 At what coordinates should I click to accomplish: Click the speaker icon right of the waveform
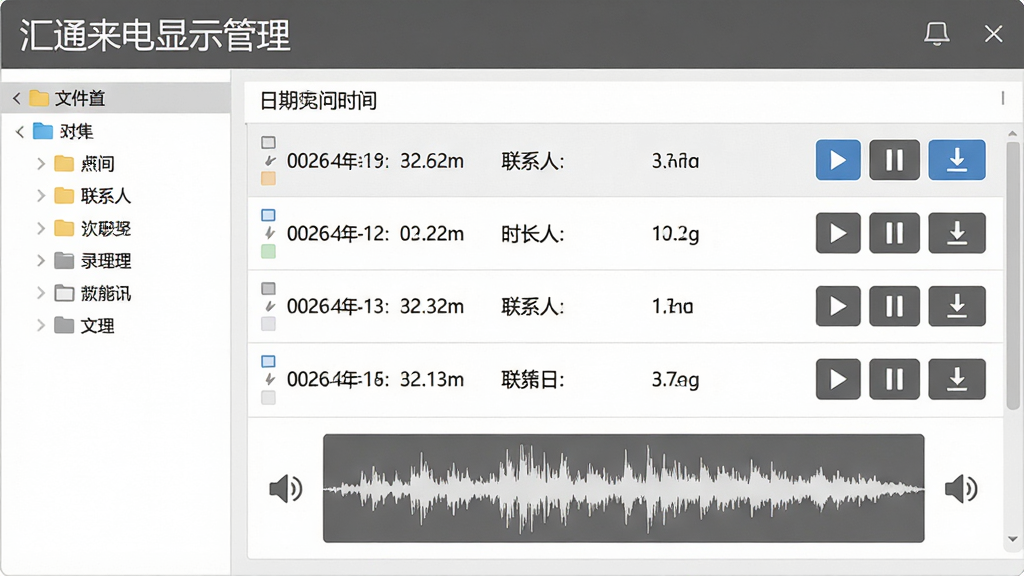click(x=961, y=488)
